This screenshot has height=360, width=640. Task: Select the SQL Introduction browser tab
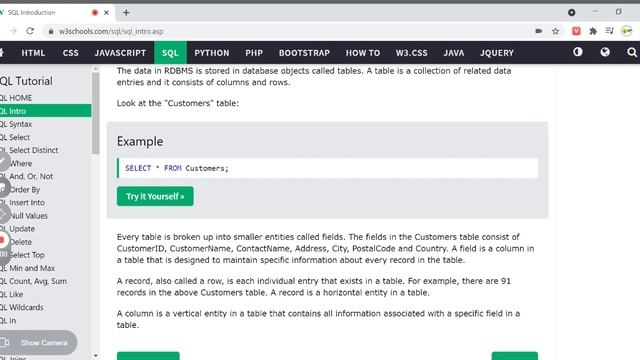[x=56, y=13]
